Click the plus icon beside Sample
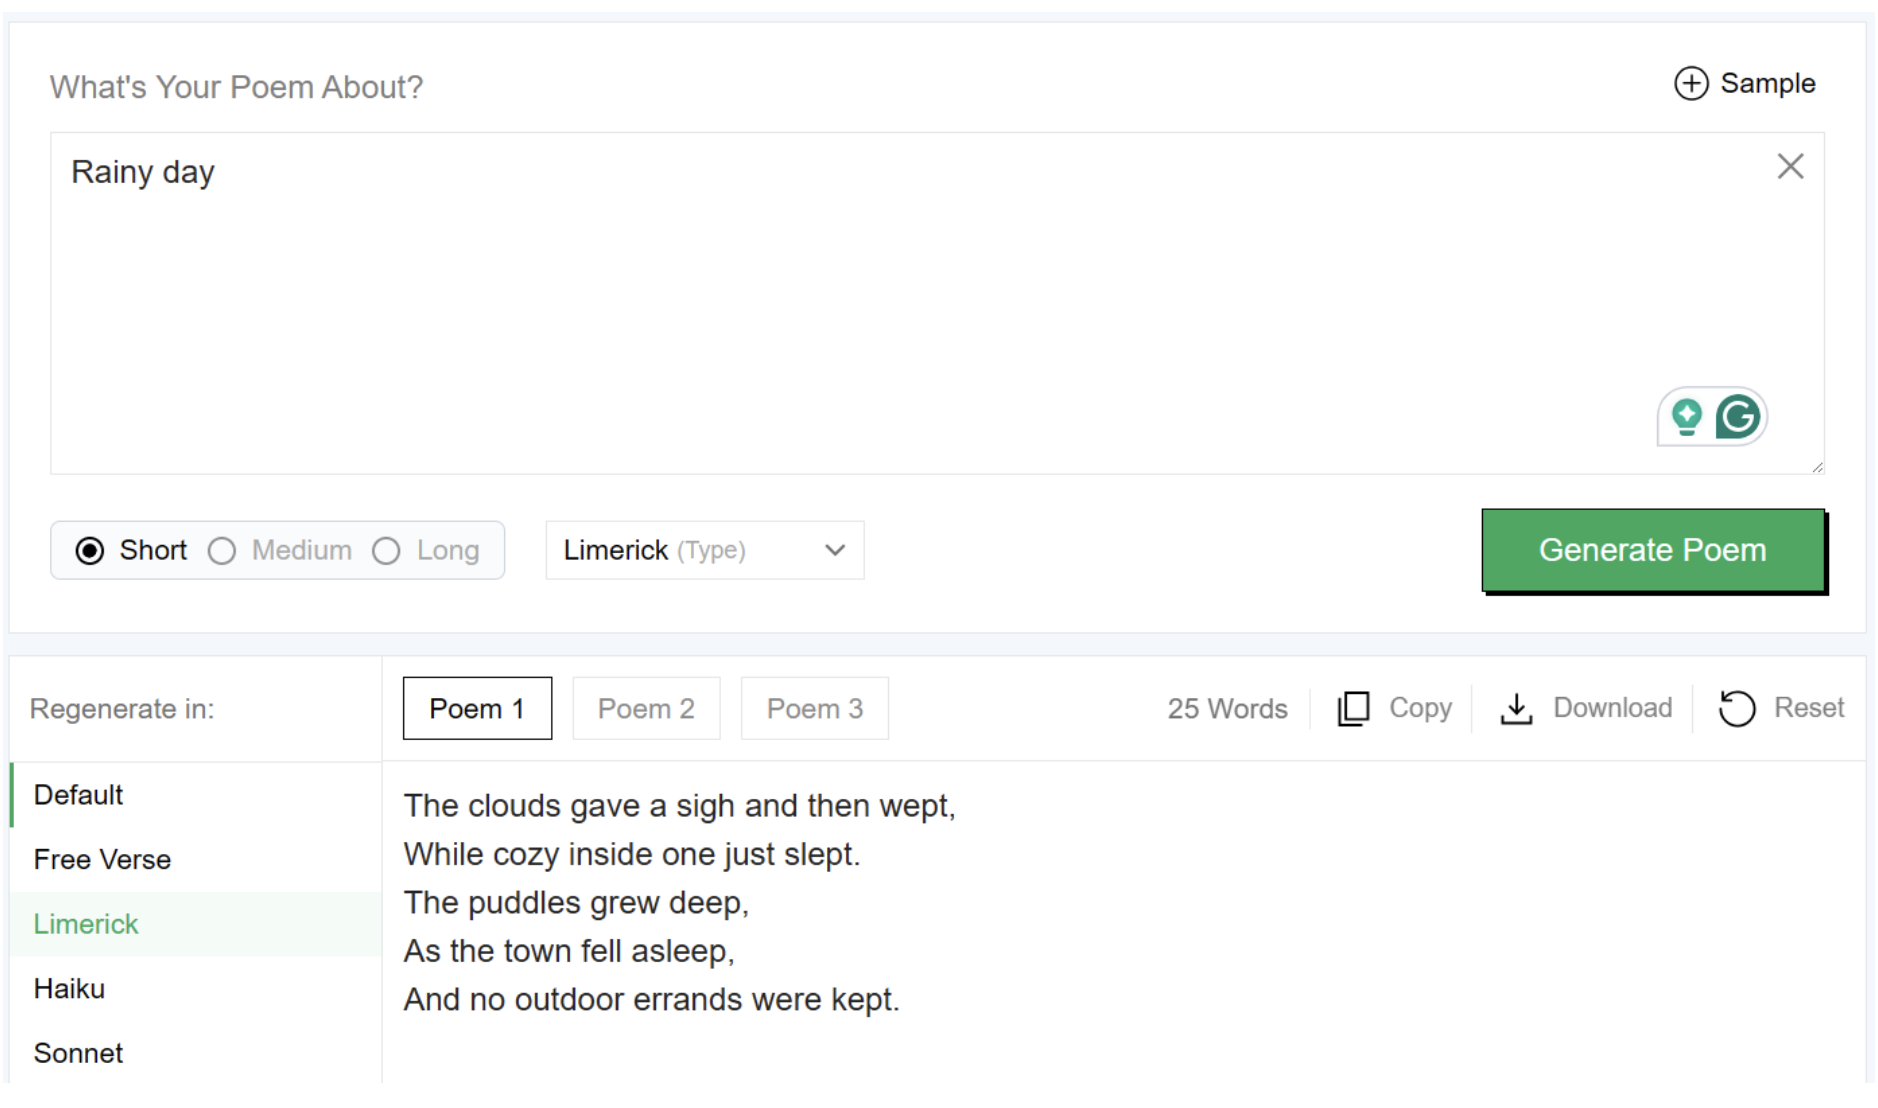The height and width of the screenshot is (1108, 1878). point(1690,83)
